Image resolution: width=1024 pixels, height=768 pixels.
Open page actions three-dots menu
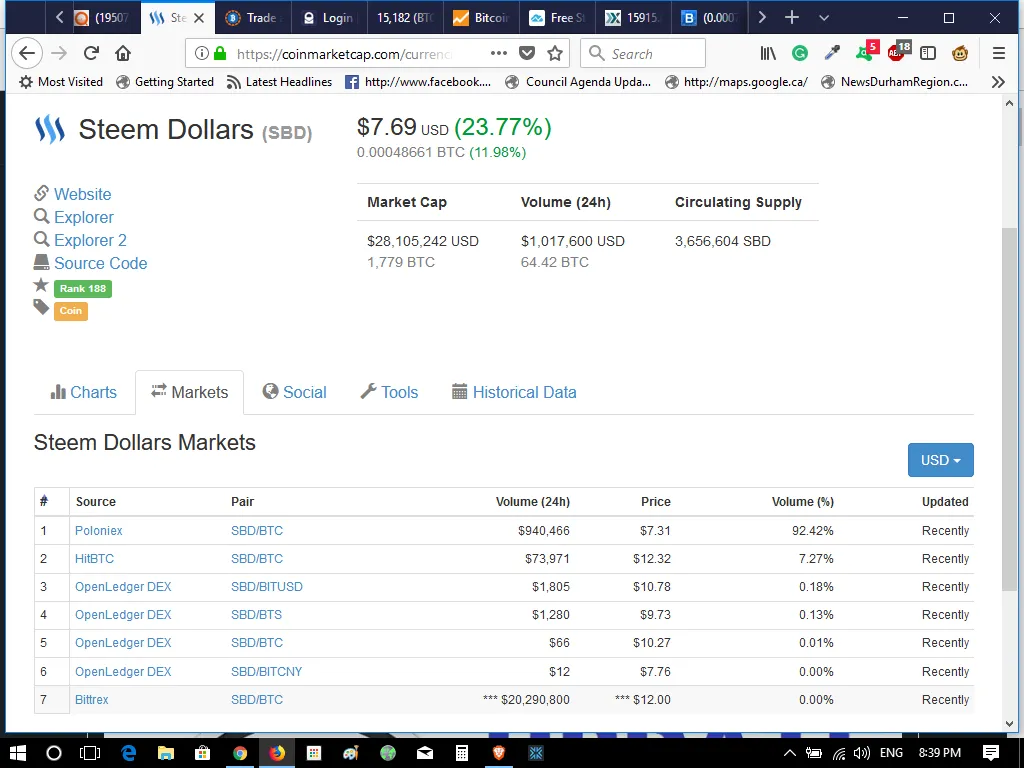[498, 53]
